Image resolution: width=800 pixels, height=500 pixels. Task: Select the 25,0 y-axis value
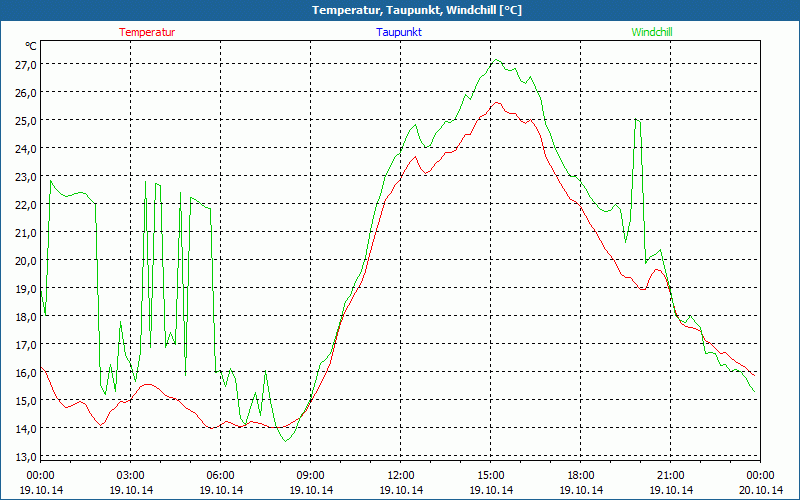tap(26, 120)
